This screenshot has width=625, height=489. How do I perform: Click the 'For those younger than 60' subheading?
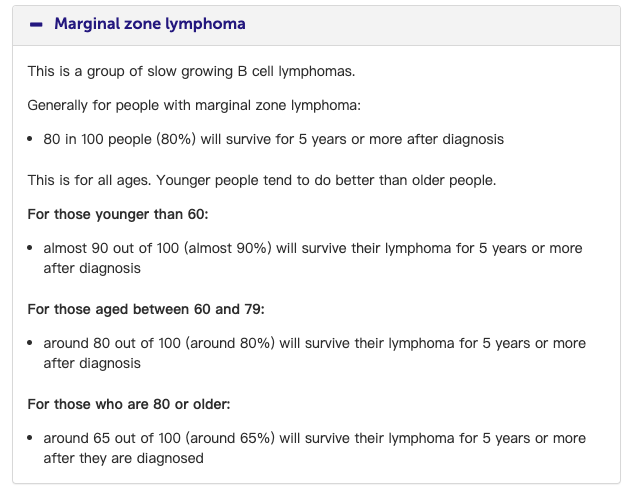[x=118, y=214]
